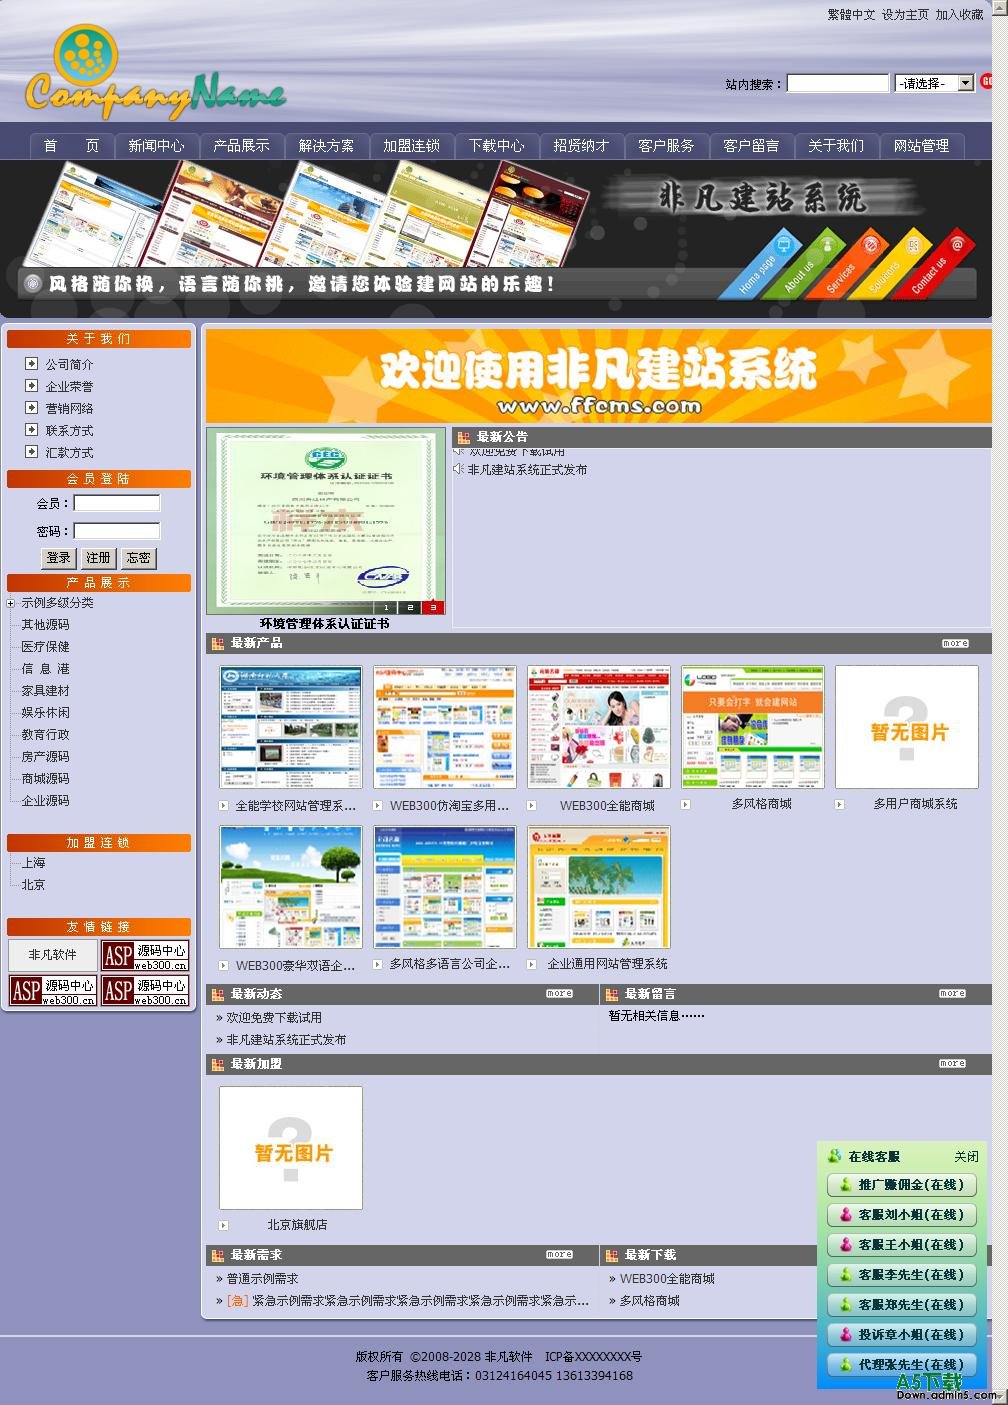Click avatar icon of 客服刘小姐

[846, 1215]
